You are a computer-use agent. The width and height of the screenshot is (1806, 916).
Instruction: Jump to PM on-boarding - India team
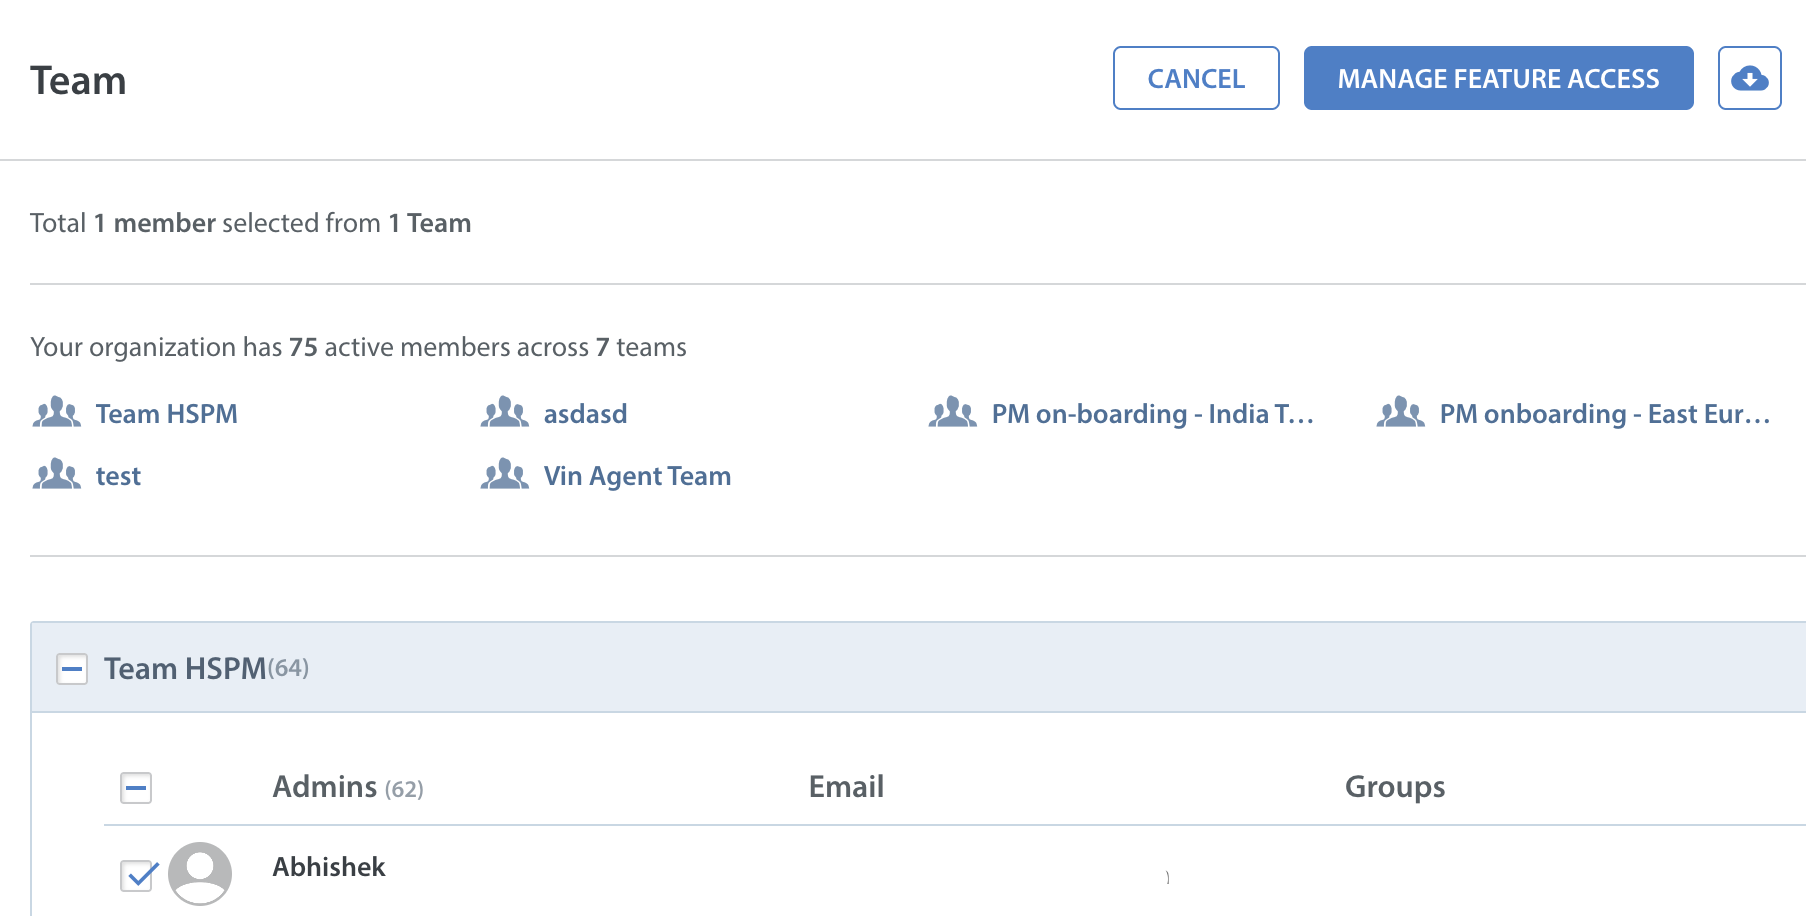click(1152, 414)
